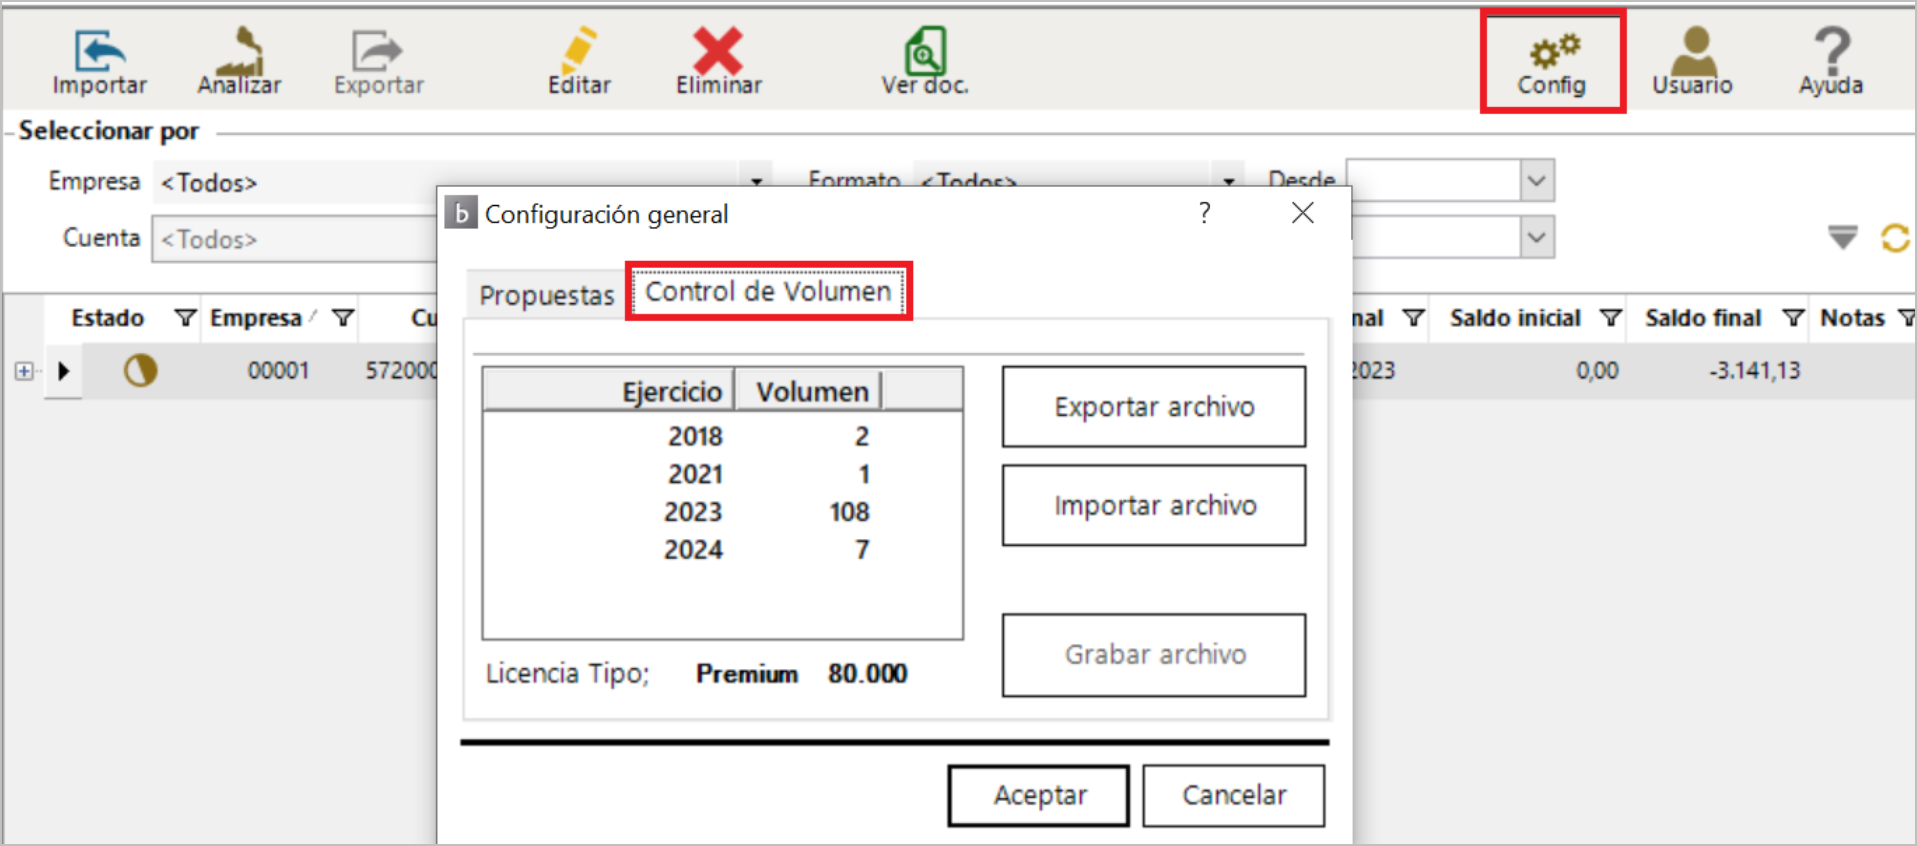Expand the row 00001 plus box
Screen dimensions: 1917x846
pos(24,371)
